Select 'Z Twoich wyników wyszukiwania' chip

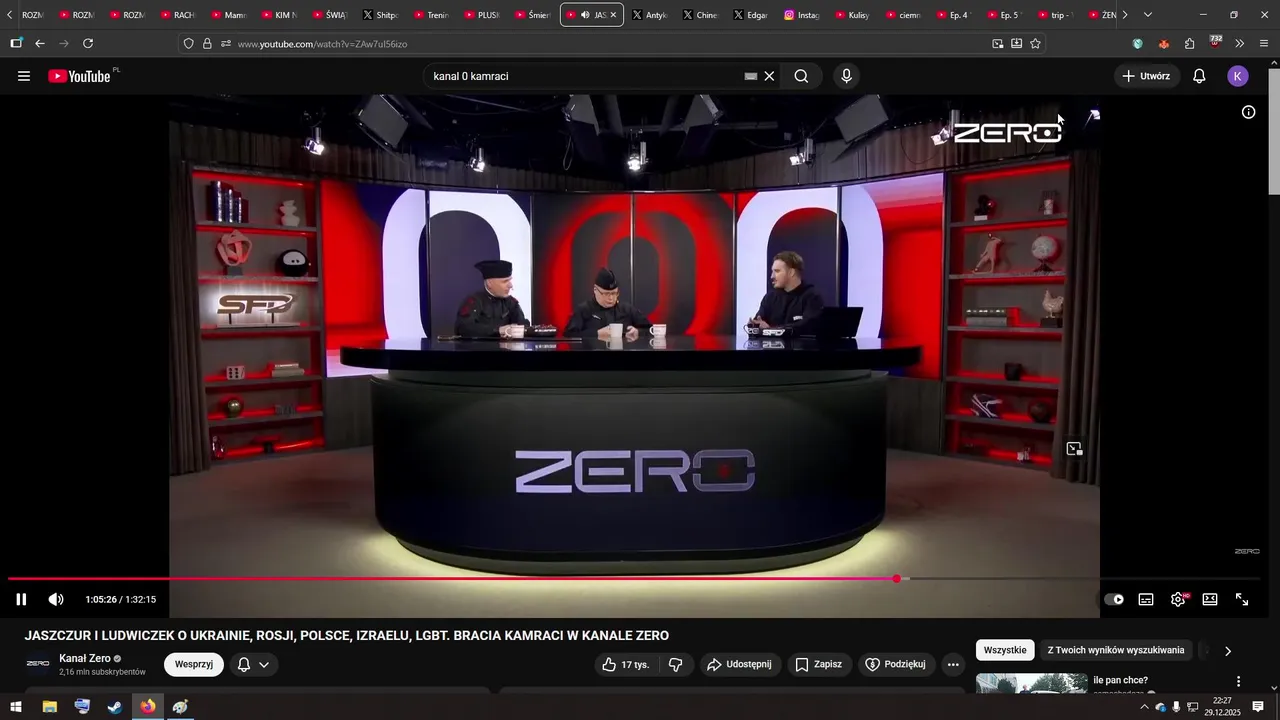[x=1116, y=650]
